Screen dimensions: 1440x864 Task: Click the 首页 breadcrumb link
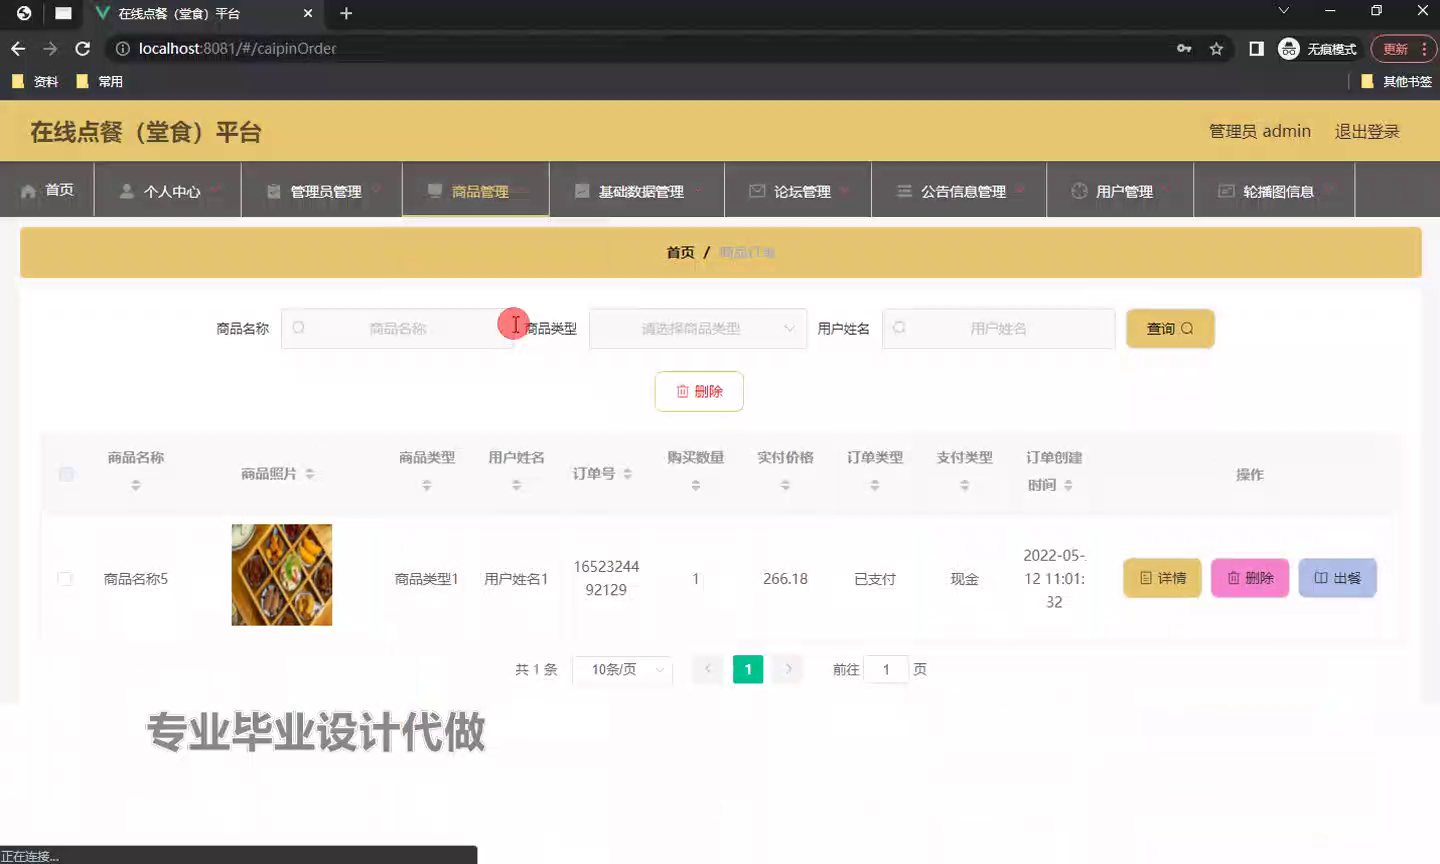[680, 252]
